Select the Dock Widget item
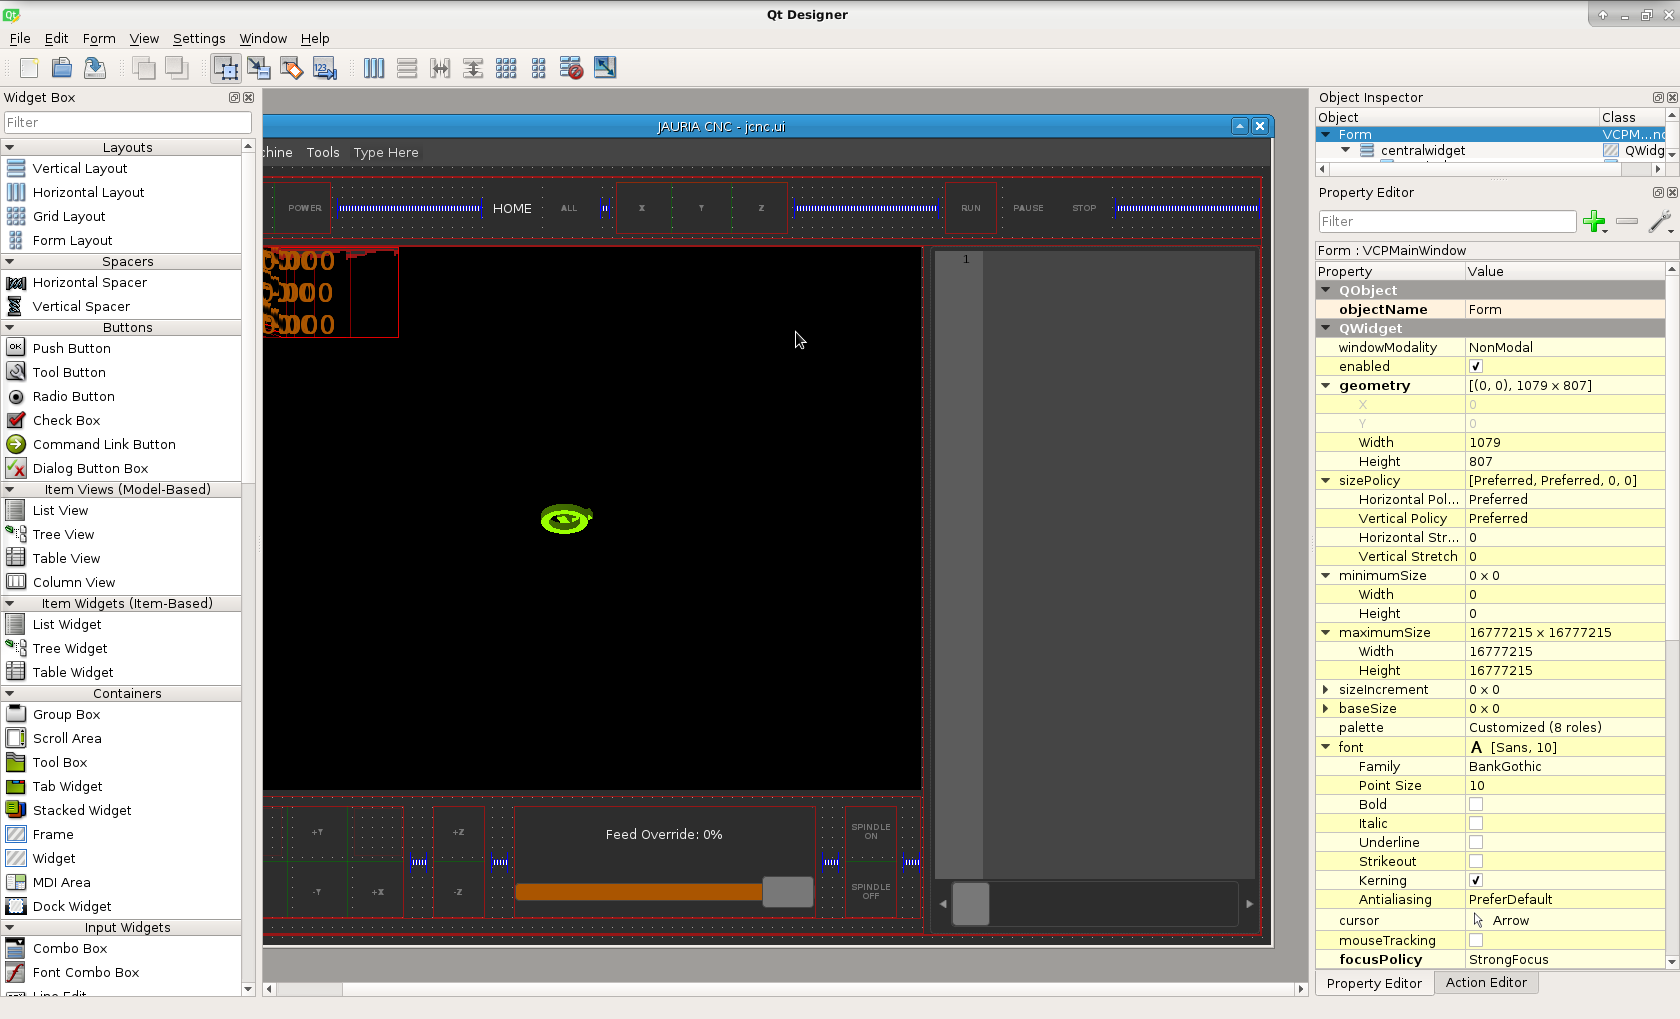Viewport: 1680px width, 1019px height. (x=72, y=906)
